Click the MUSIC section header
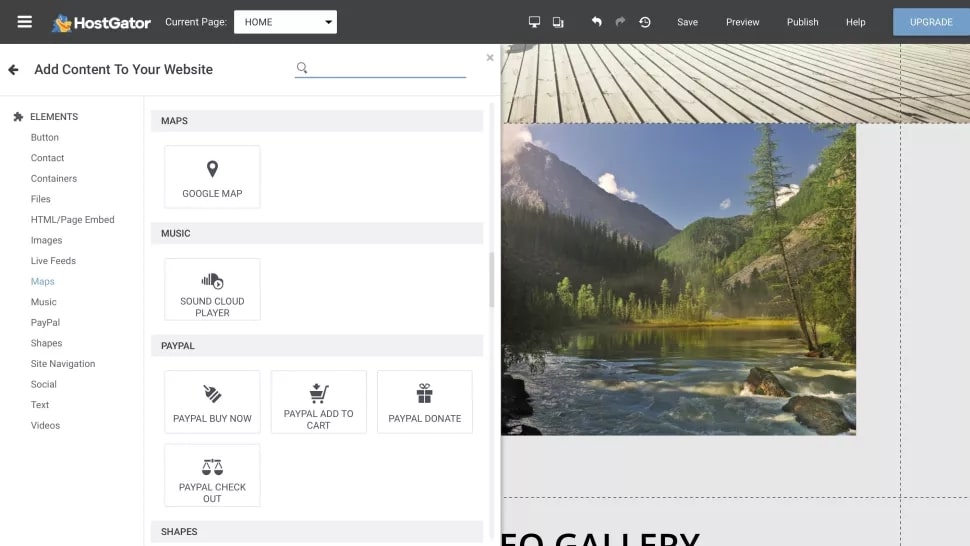 (x=317, y=233)
